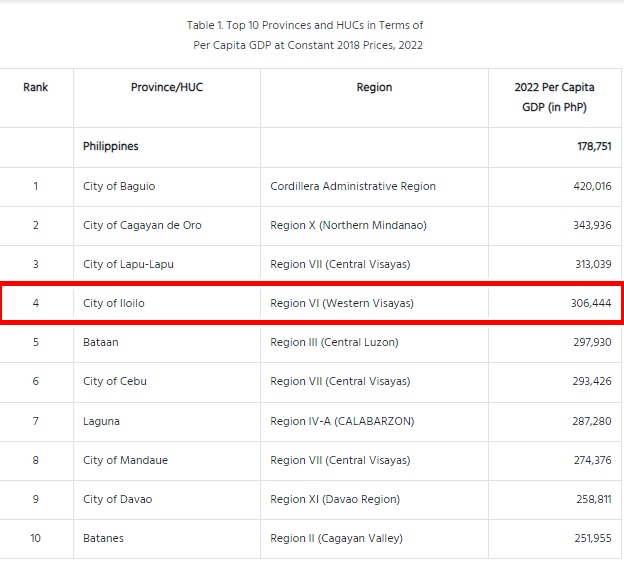Click the value 274,376

(x=593, y=460)
